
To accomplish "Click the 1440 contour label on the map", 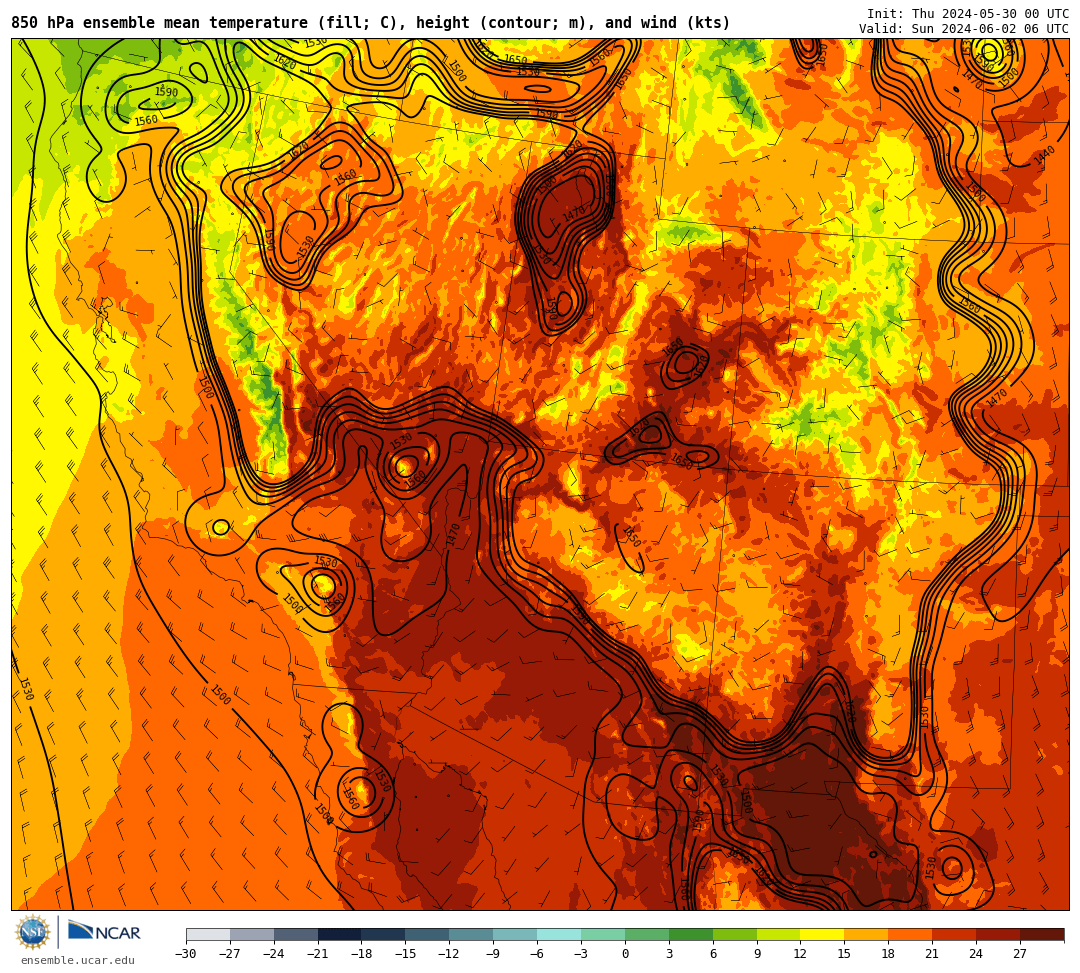I will pos(1044,156).
